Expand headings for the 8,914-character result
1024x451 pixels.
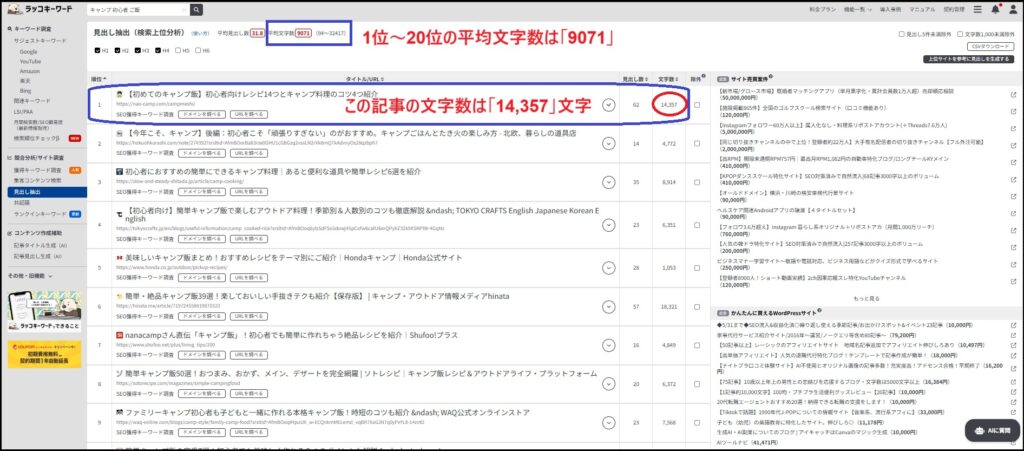tap(609, 181)
